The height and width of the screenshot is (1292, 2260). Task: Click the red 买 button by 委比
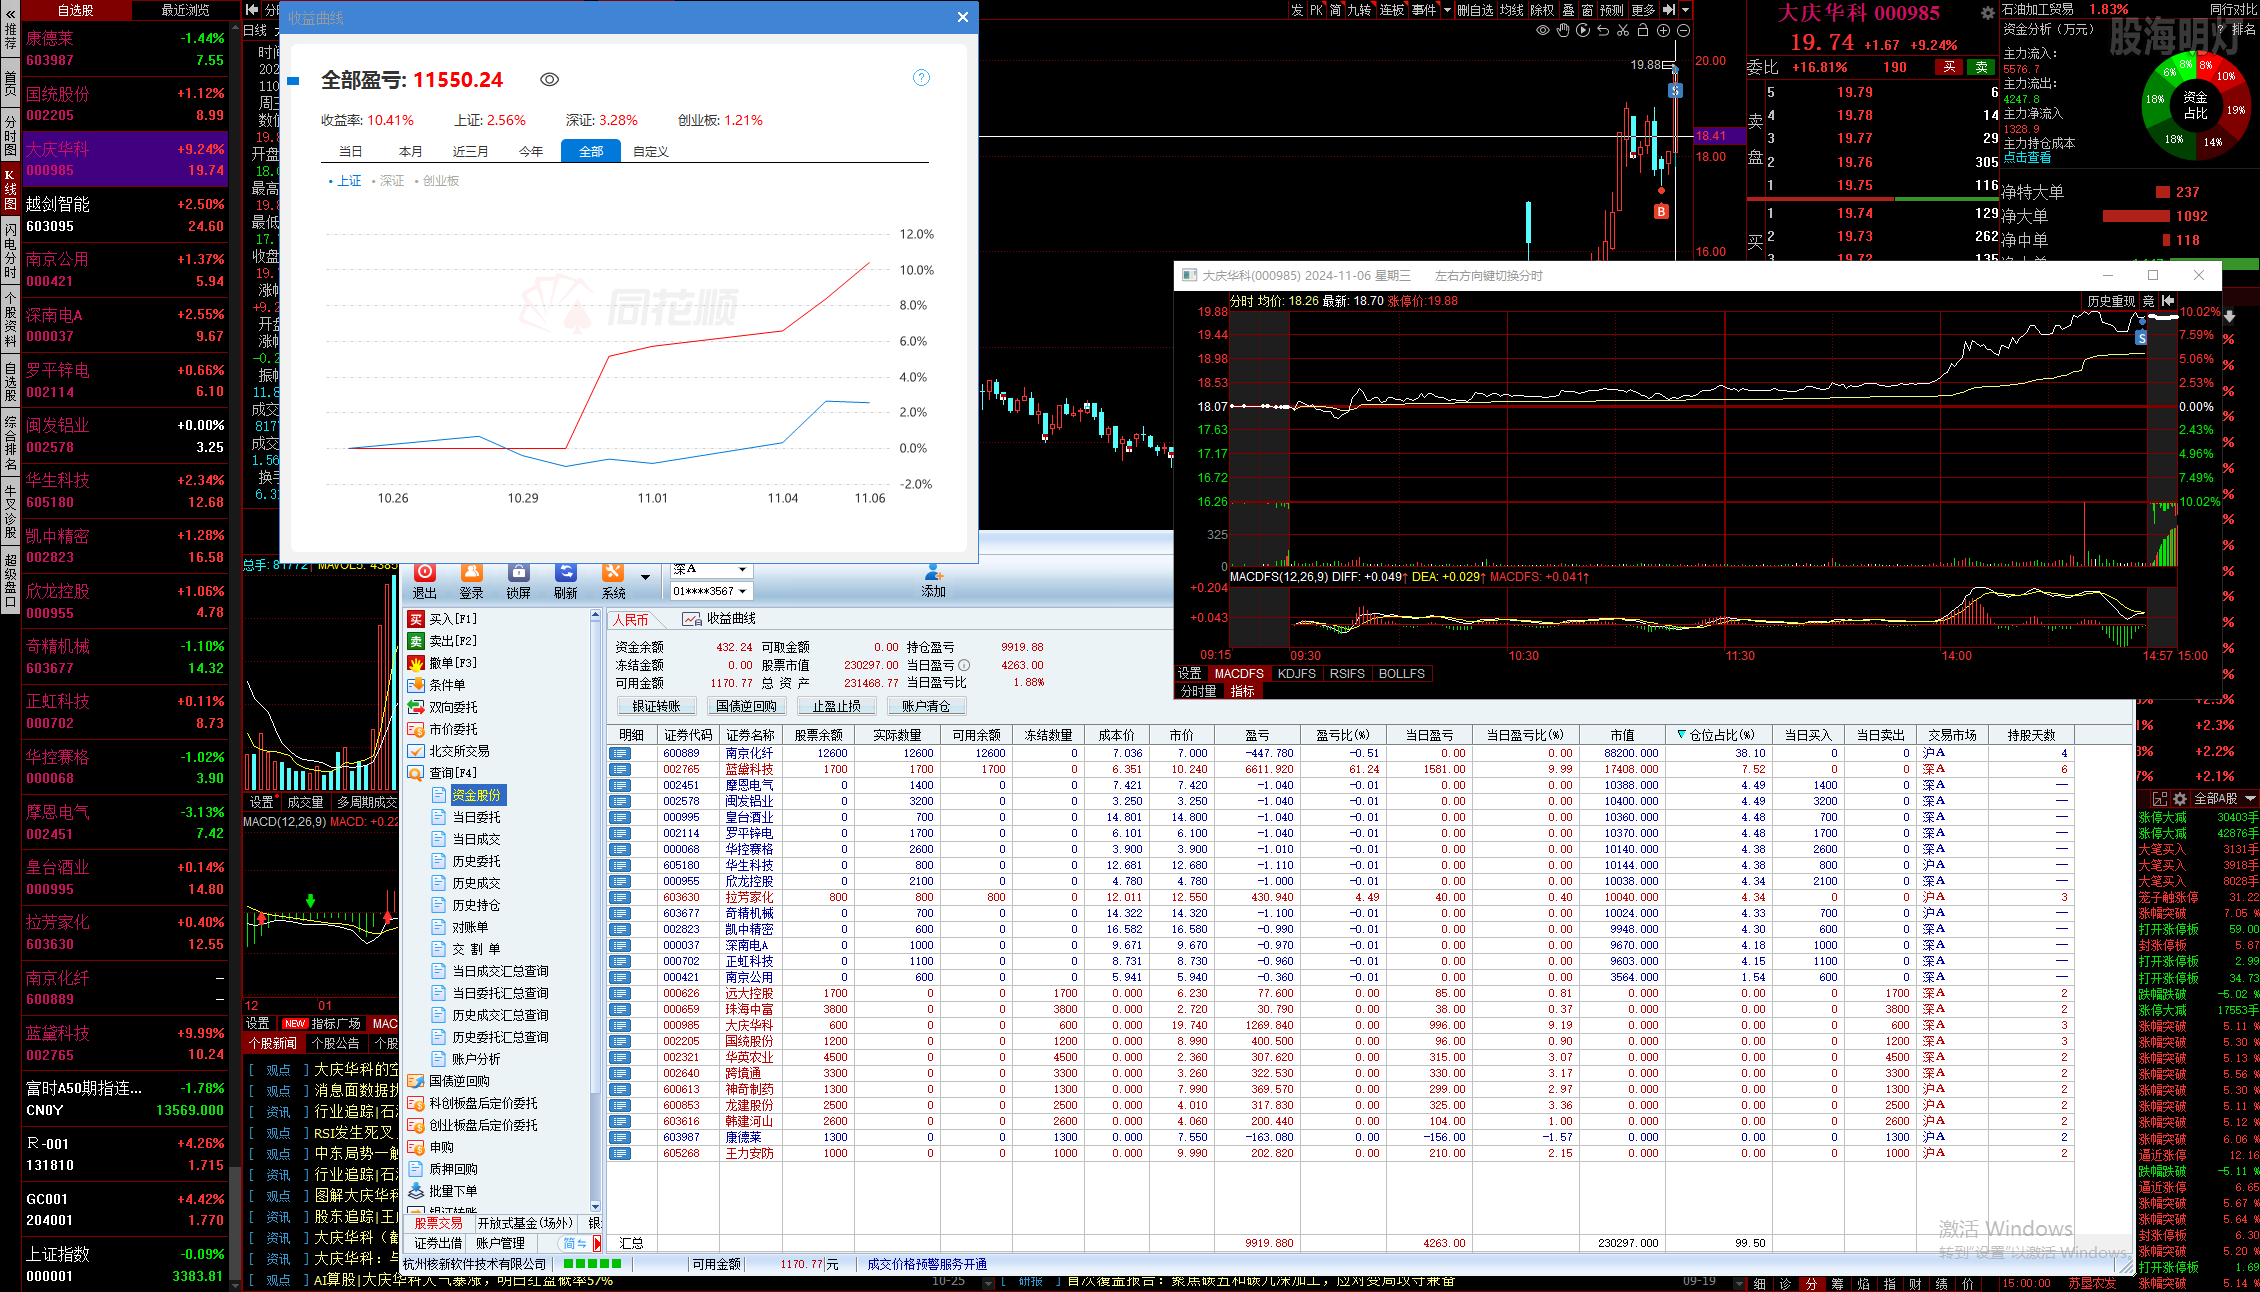point(1949,67)
